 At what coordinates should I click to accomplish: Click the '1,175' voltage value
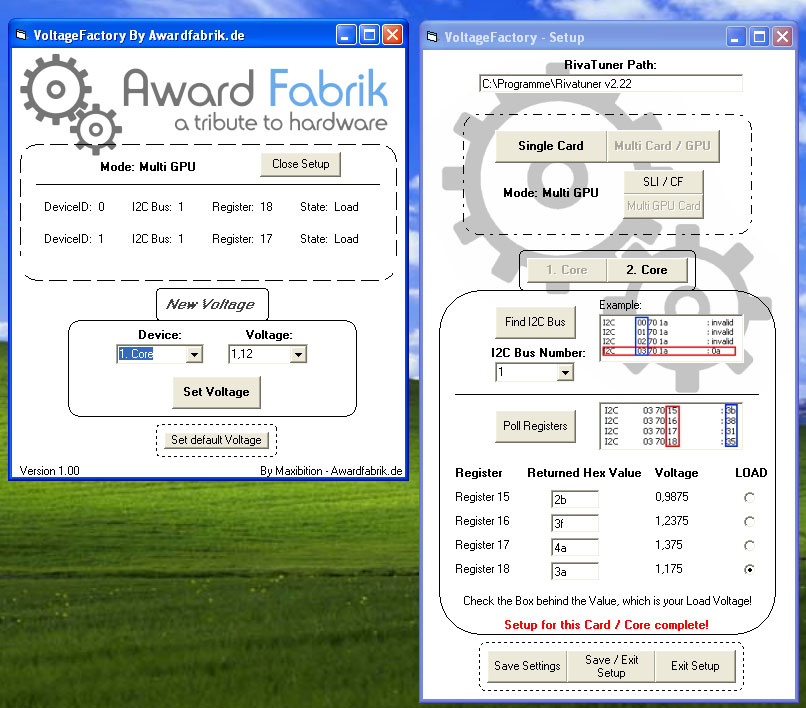click(x=668, y=569)
